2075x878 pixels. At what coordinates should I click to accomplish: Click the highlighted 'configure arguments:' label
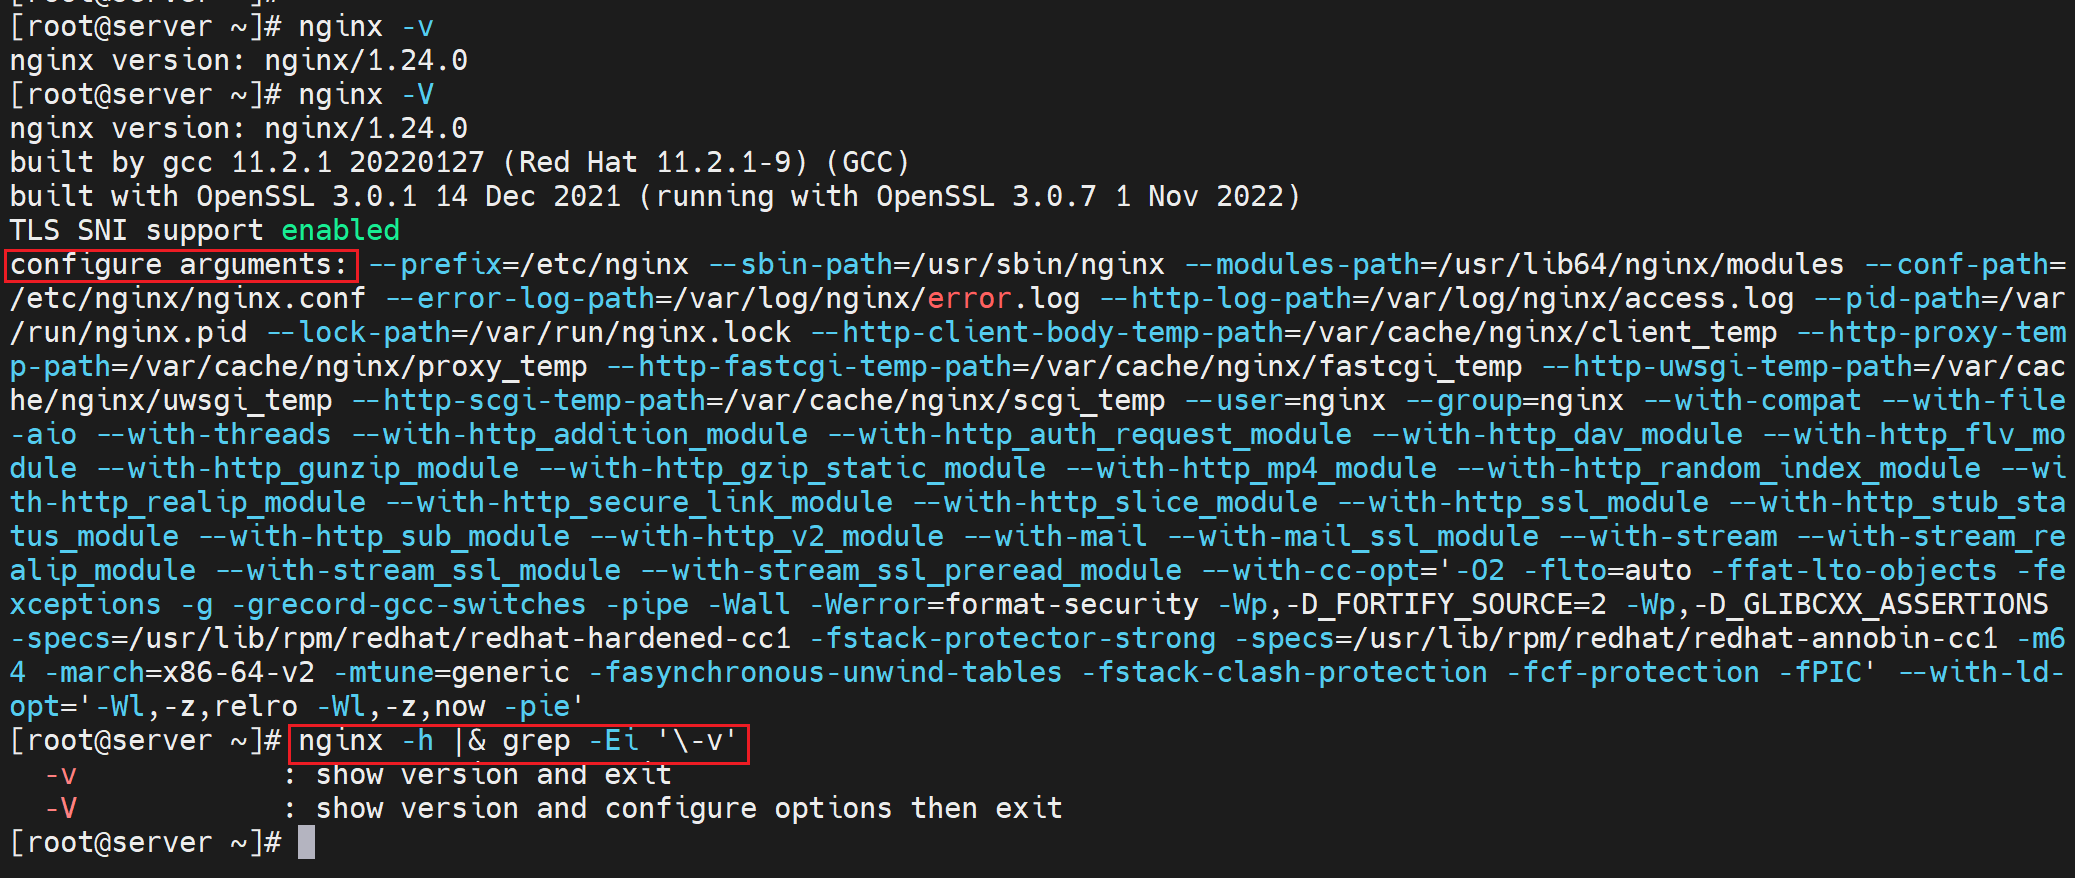180,265
